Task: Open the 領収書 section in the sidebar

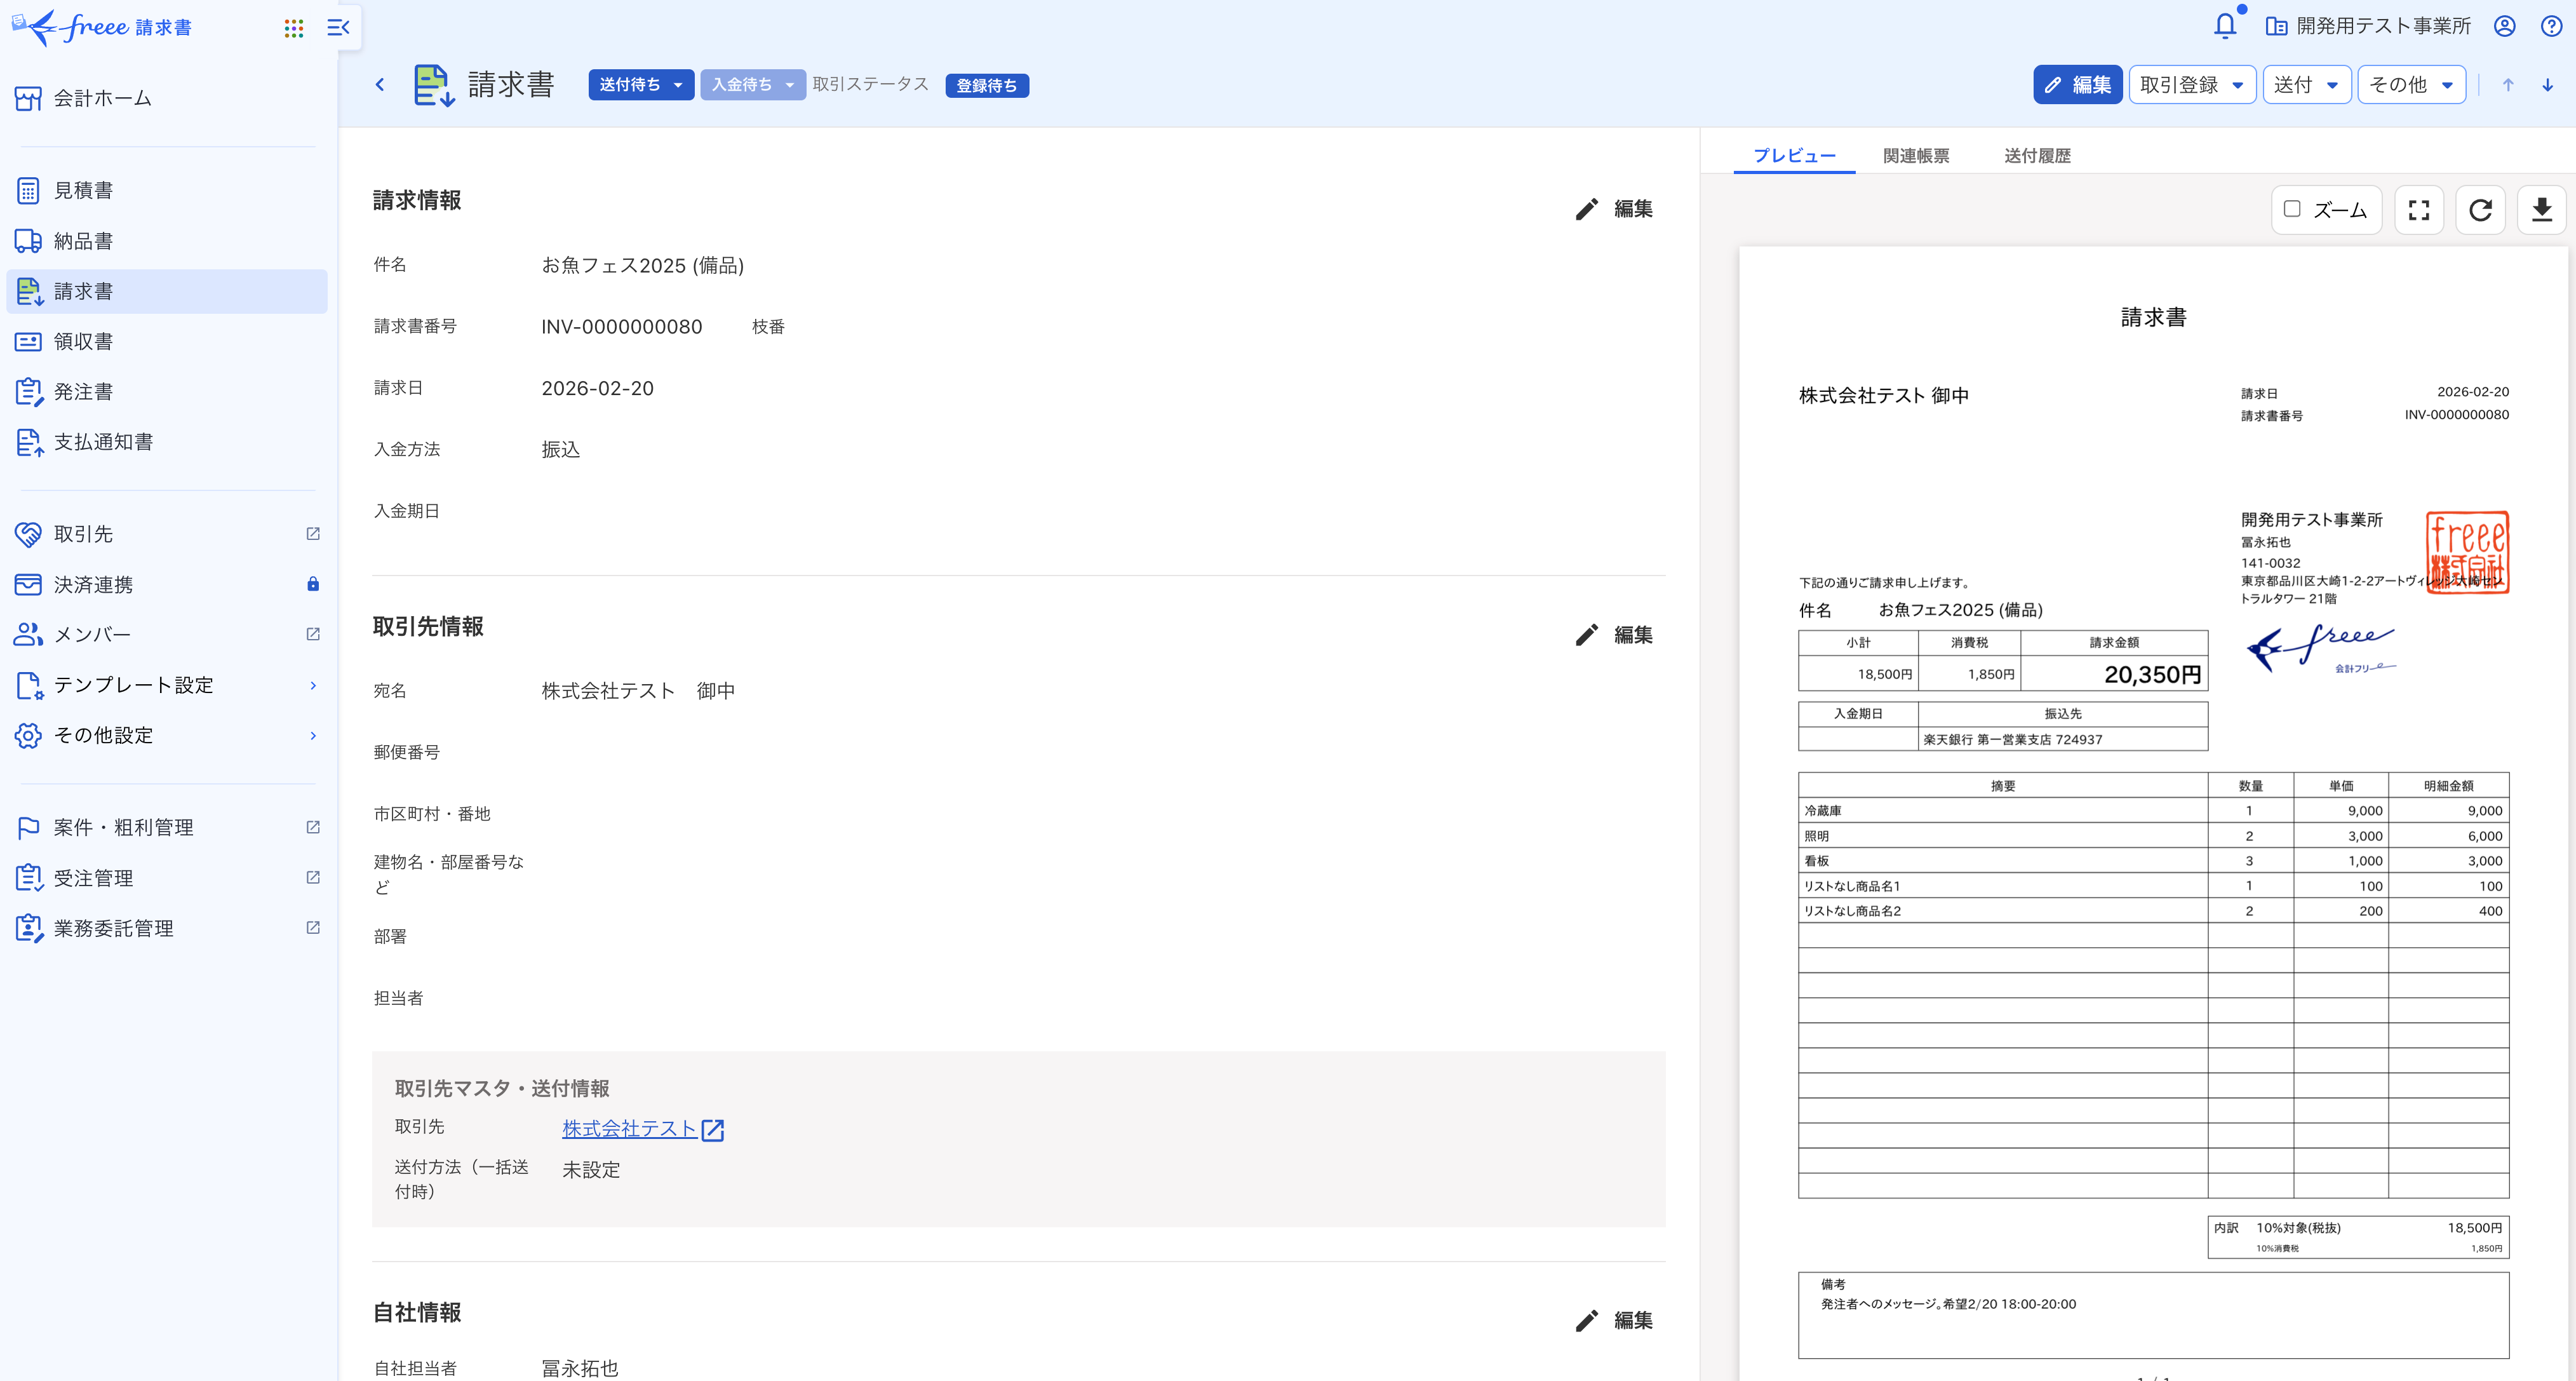Action: [x=83, y=341]
